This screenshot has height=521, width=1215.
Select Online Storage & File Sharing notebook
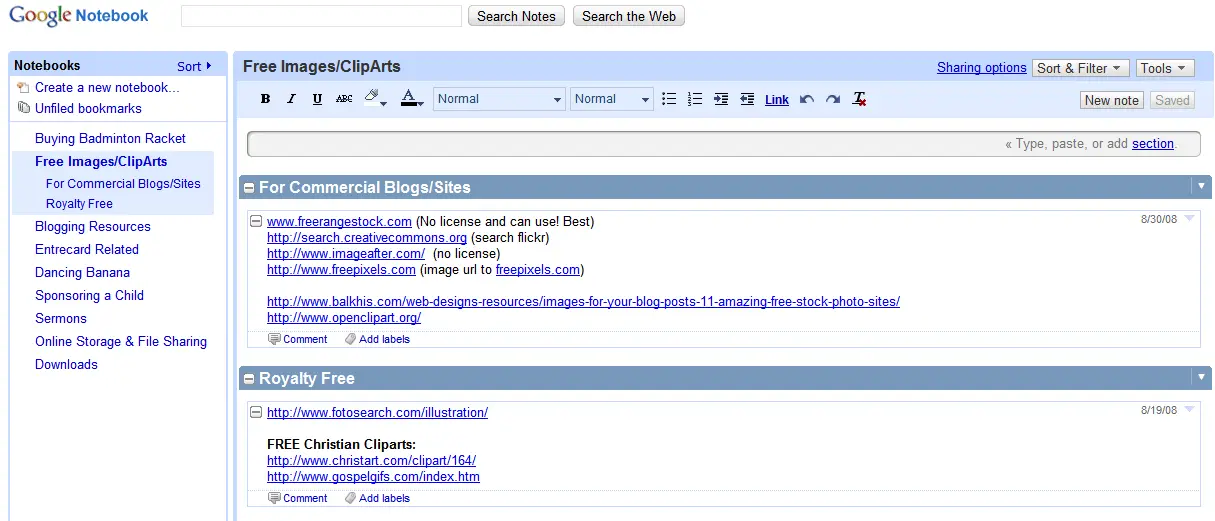point(121,341)
